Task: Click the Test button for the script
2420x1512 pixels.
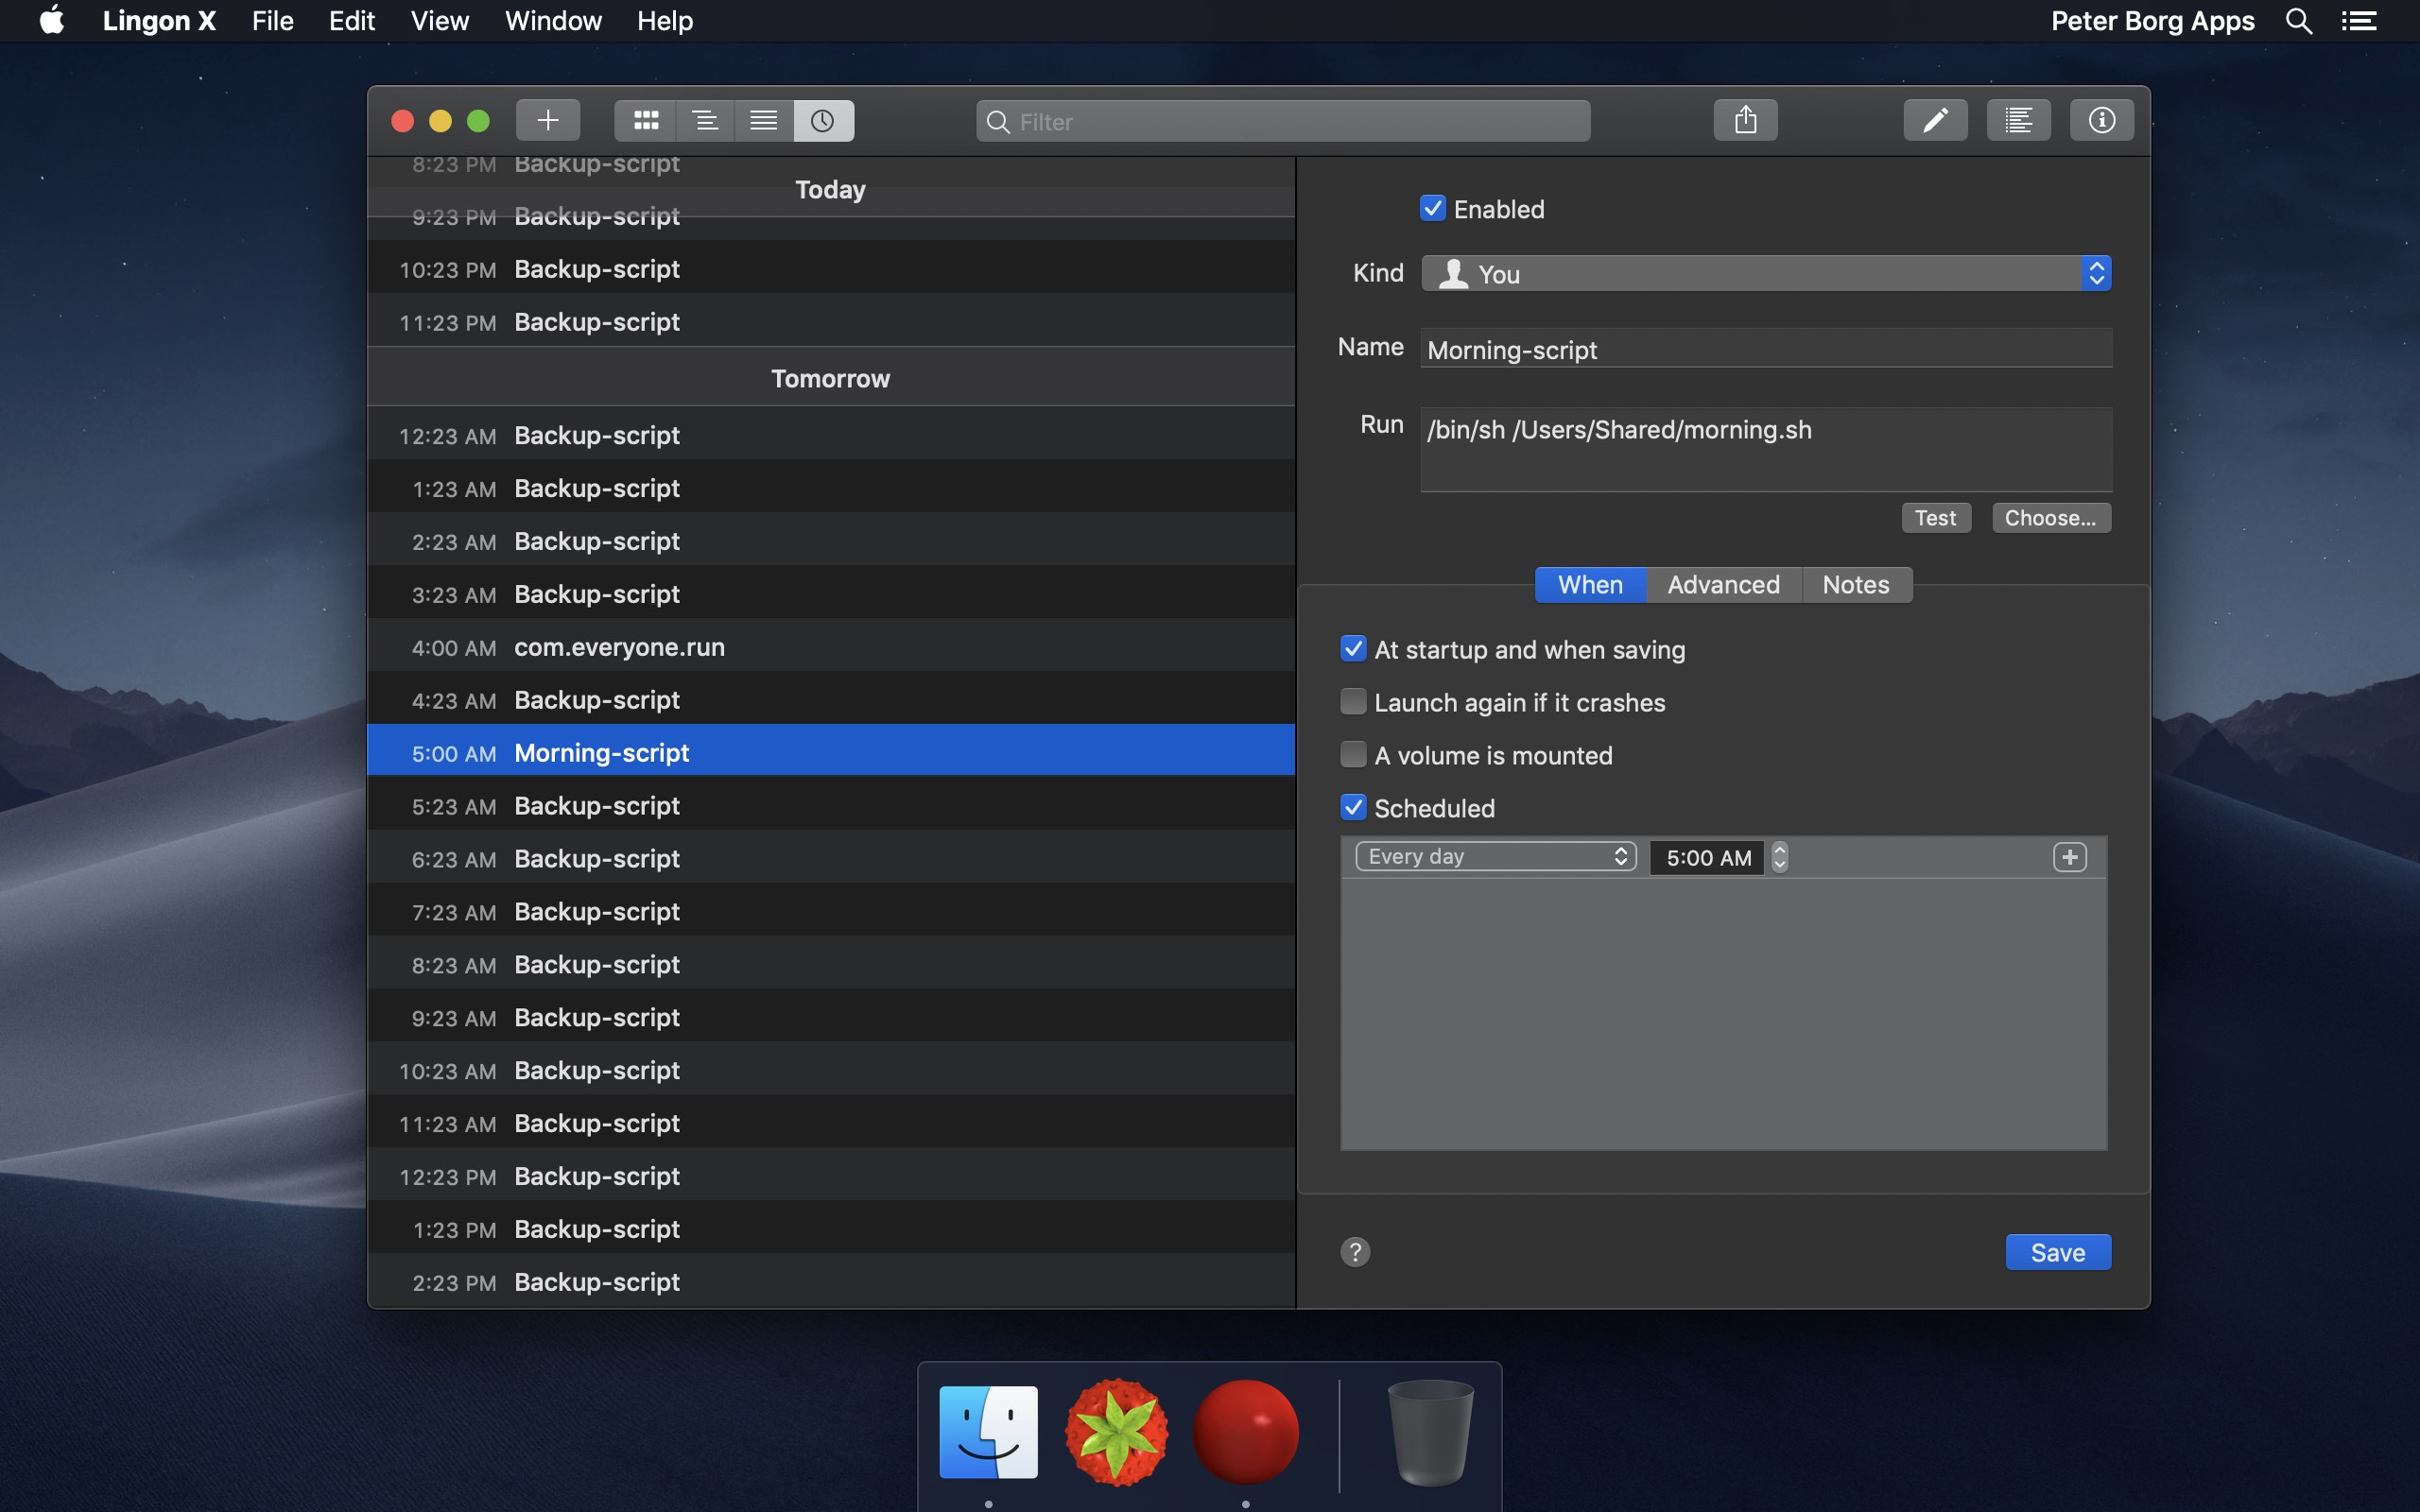Action: click(x=1936, y=517)
